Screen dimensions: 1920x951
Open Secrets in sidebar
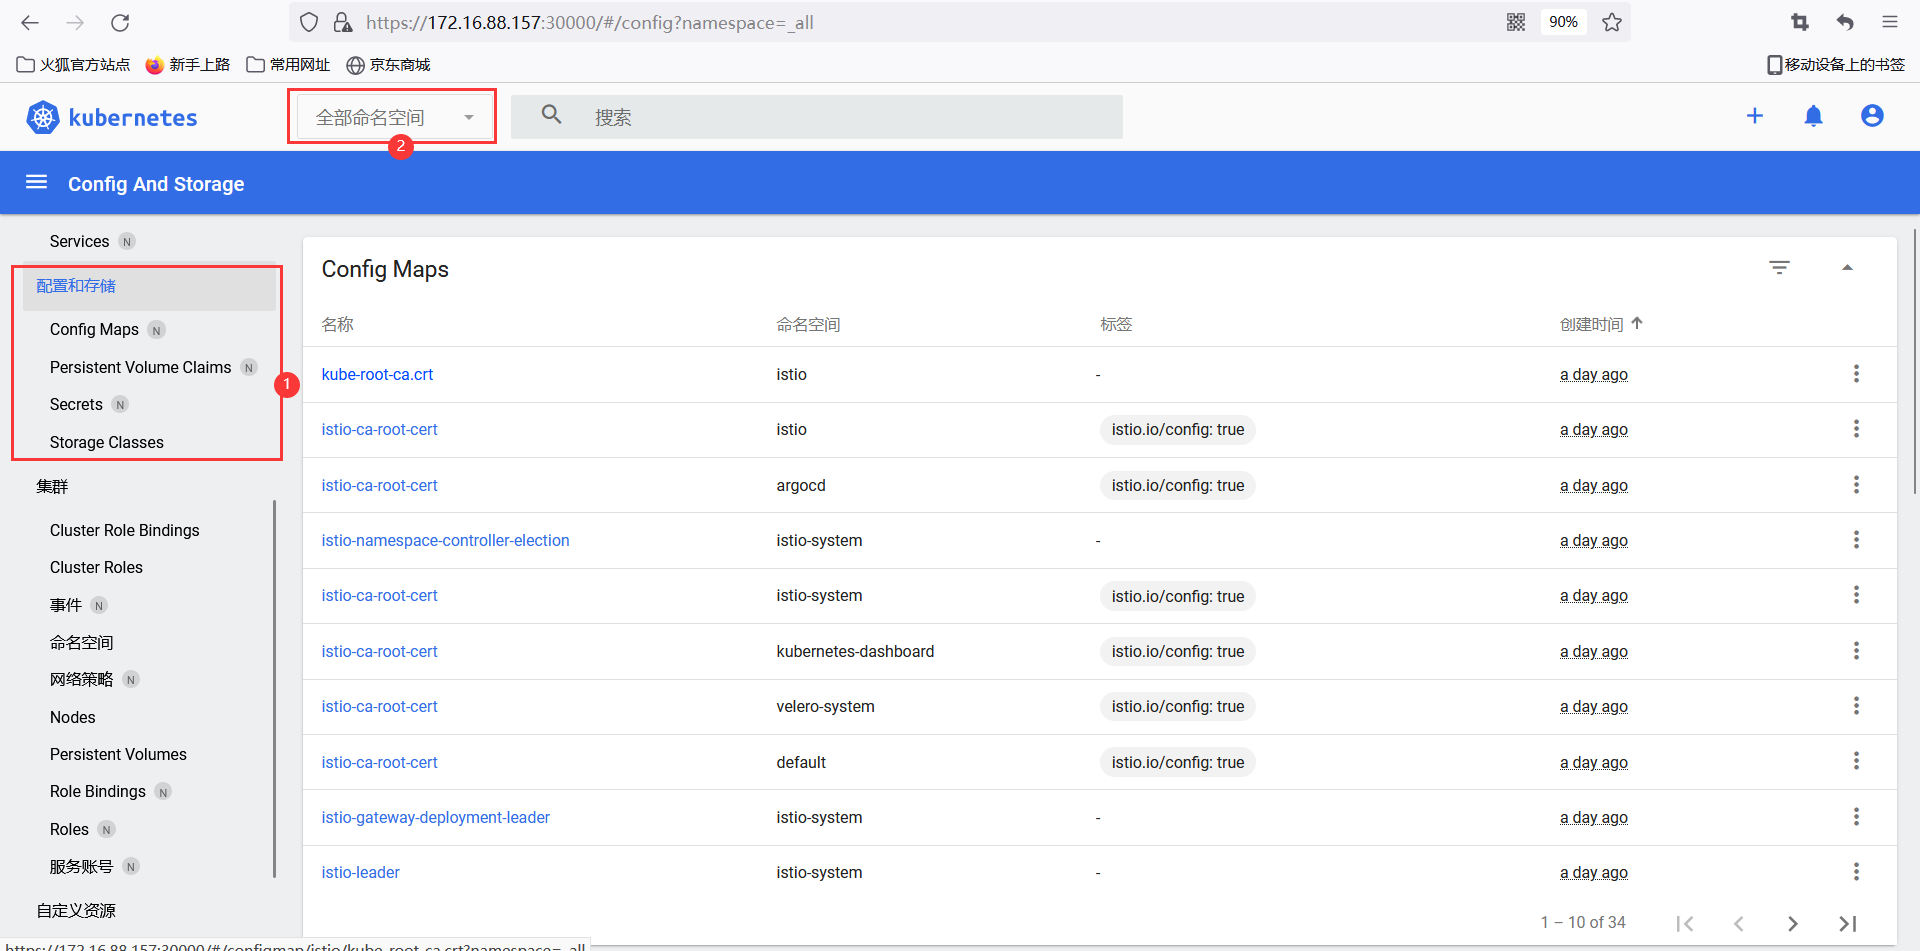(x=76, y=404)
